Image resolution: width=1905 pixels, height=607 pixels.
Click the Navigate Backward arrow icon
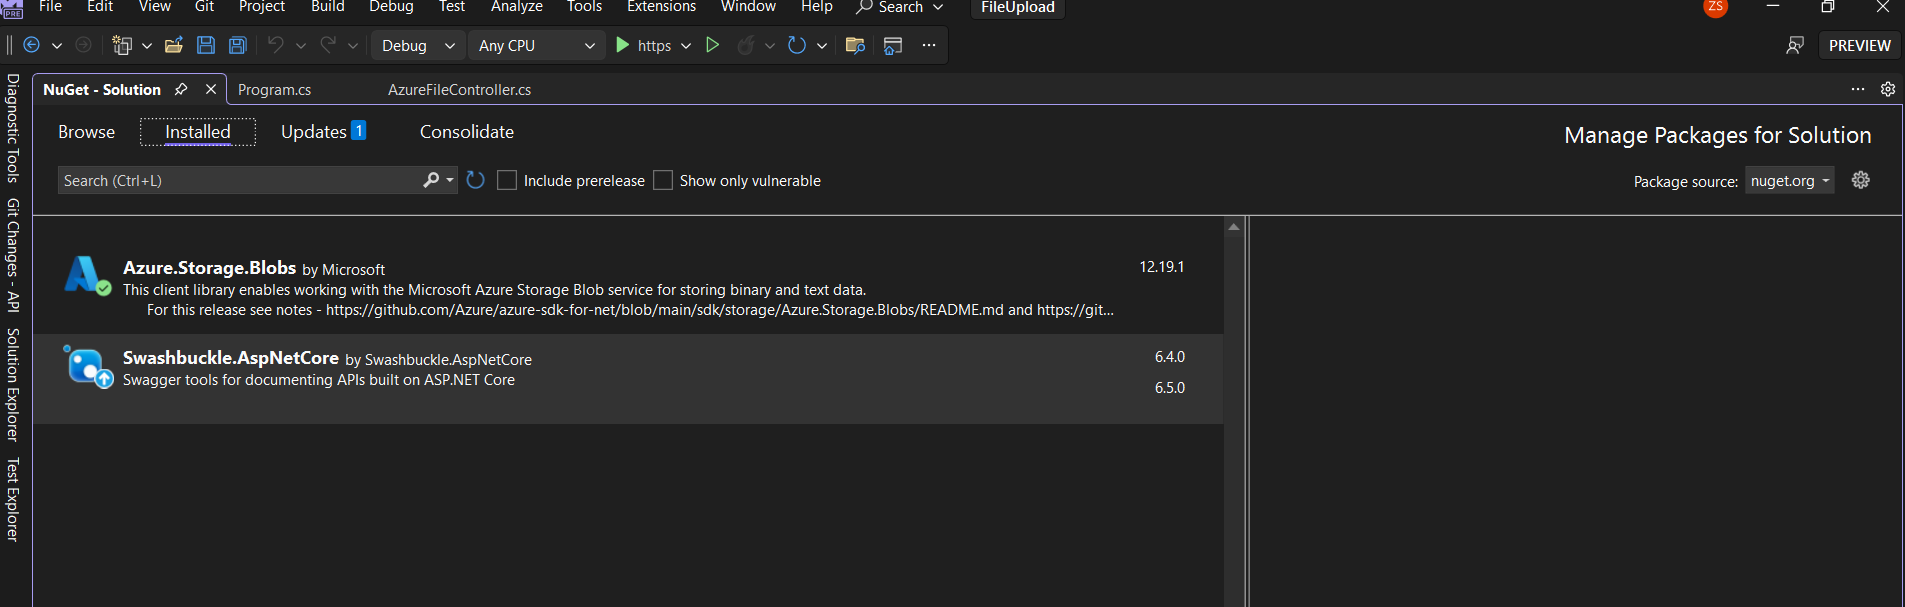click(32, 45)
